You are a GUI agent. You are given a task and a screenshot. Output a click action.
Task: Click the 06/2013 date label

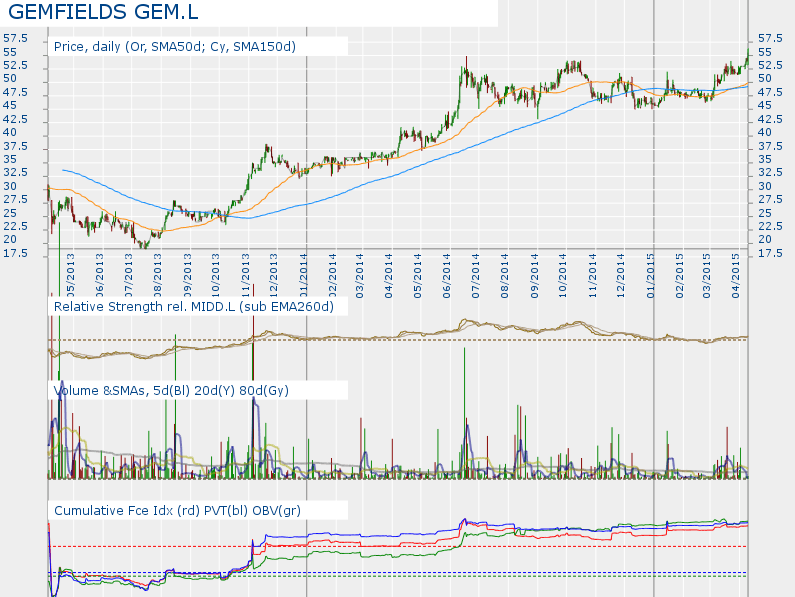point(100,275)
